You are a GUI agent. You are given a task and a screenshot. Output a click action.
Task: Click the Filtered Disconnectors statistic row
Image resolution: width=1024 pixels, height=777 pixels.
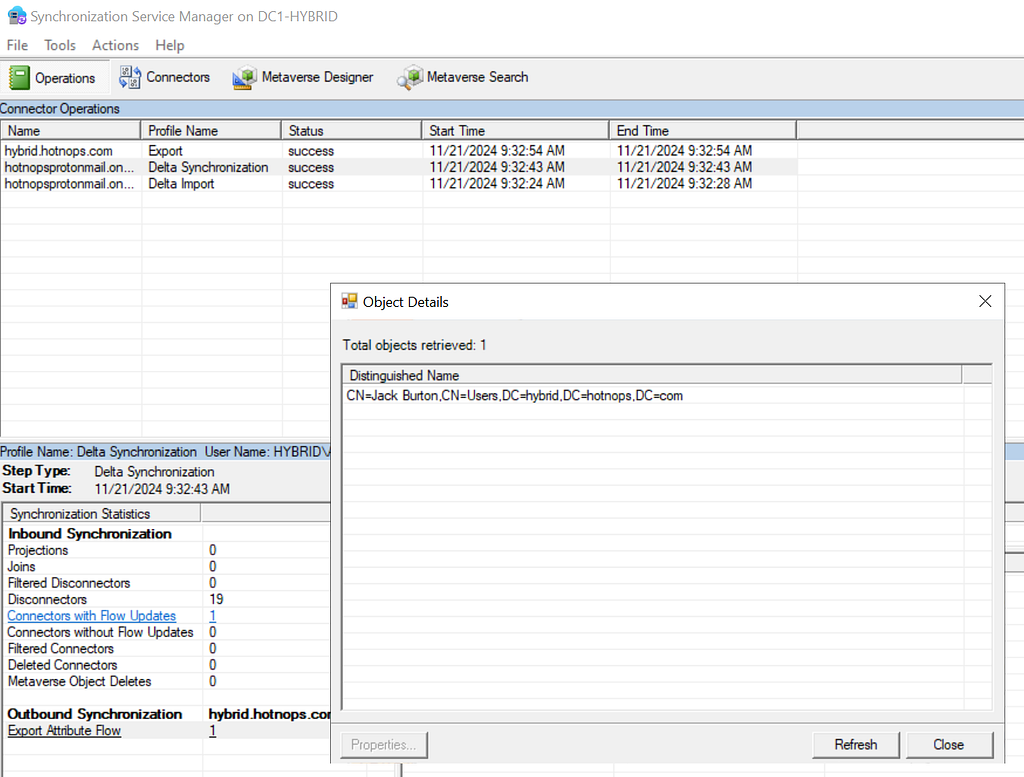[167, 583]
